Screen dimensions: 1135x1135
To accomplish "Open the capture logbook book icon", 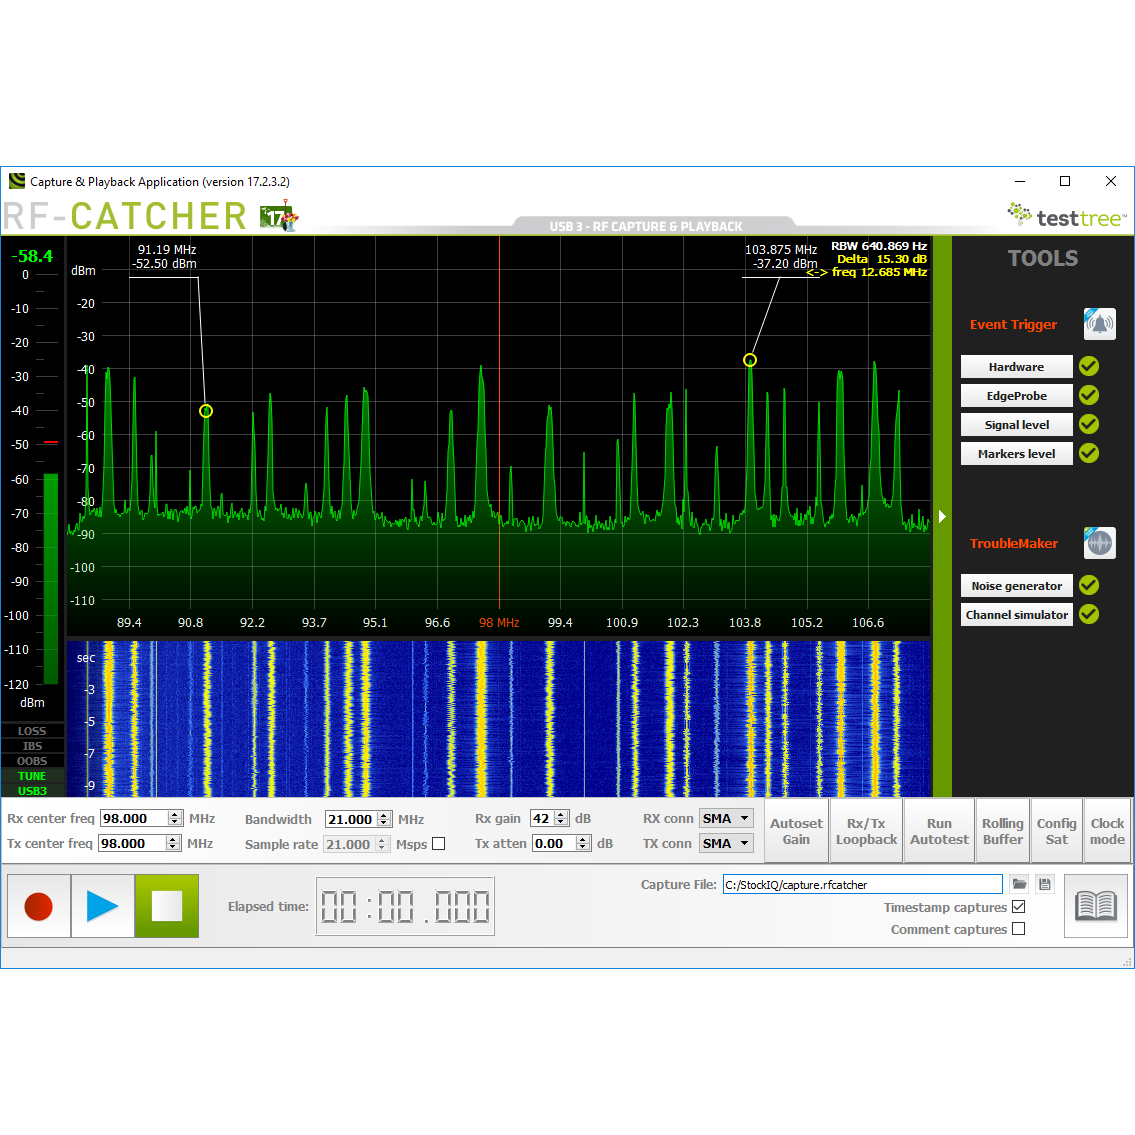I will point(1096,906).
